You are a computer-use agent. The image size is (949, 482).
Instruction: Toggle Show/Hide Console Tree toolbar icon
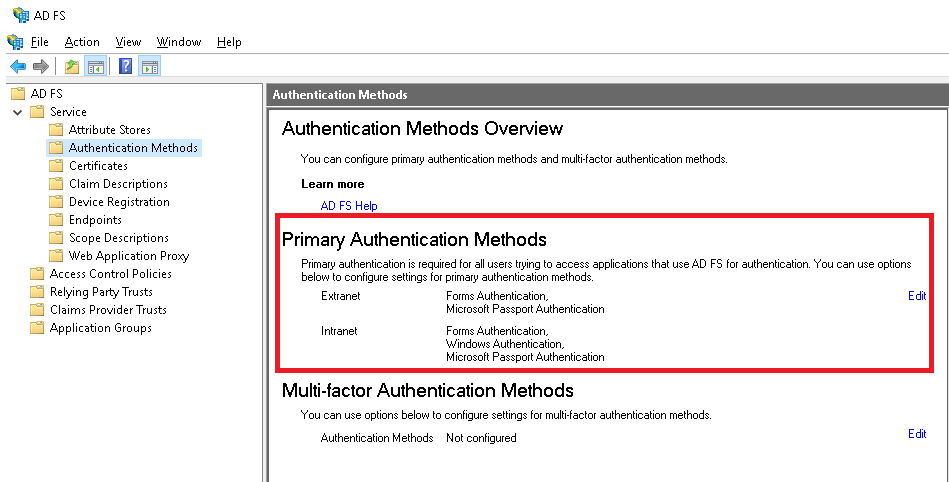click(x=96, y=67)
